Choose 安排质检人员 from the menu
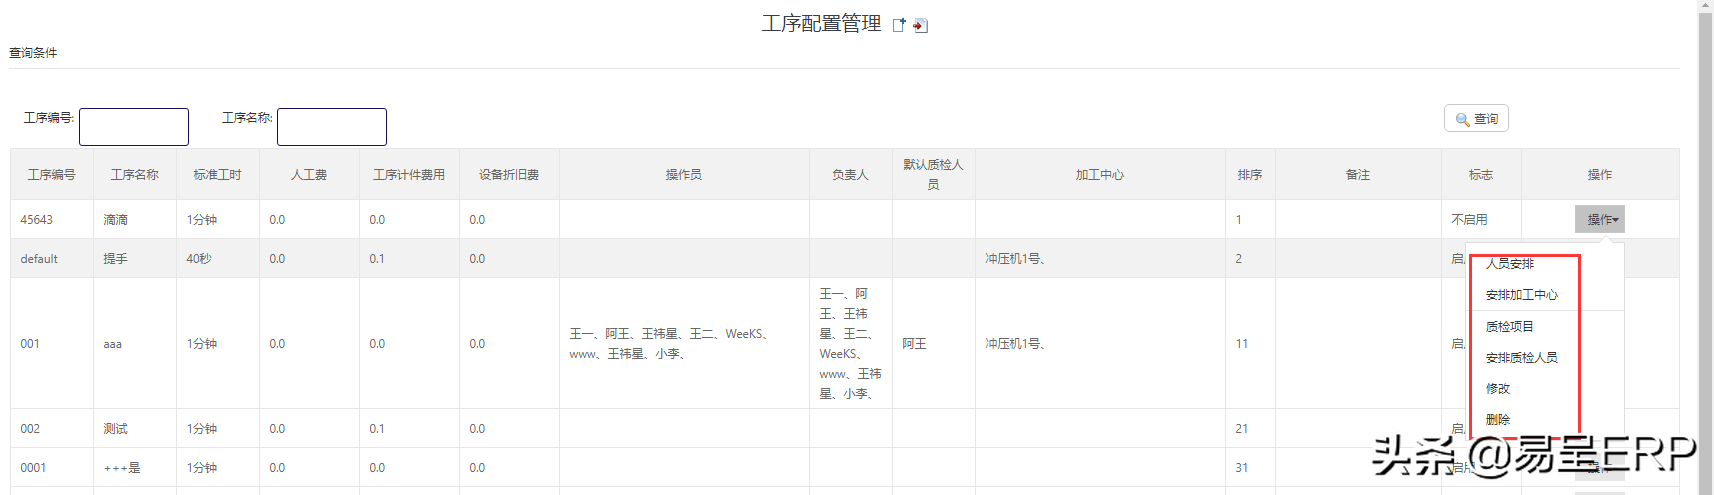The image size is (1714, 495). coord(1521,358)
